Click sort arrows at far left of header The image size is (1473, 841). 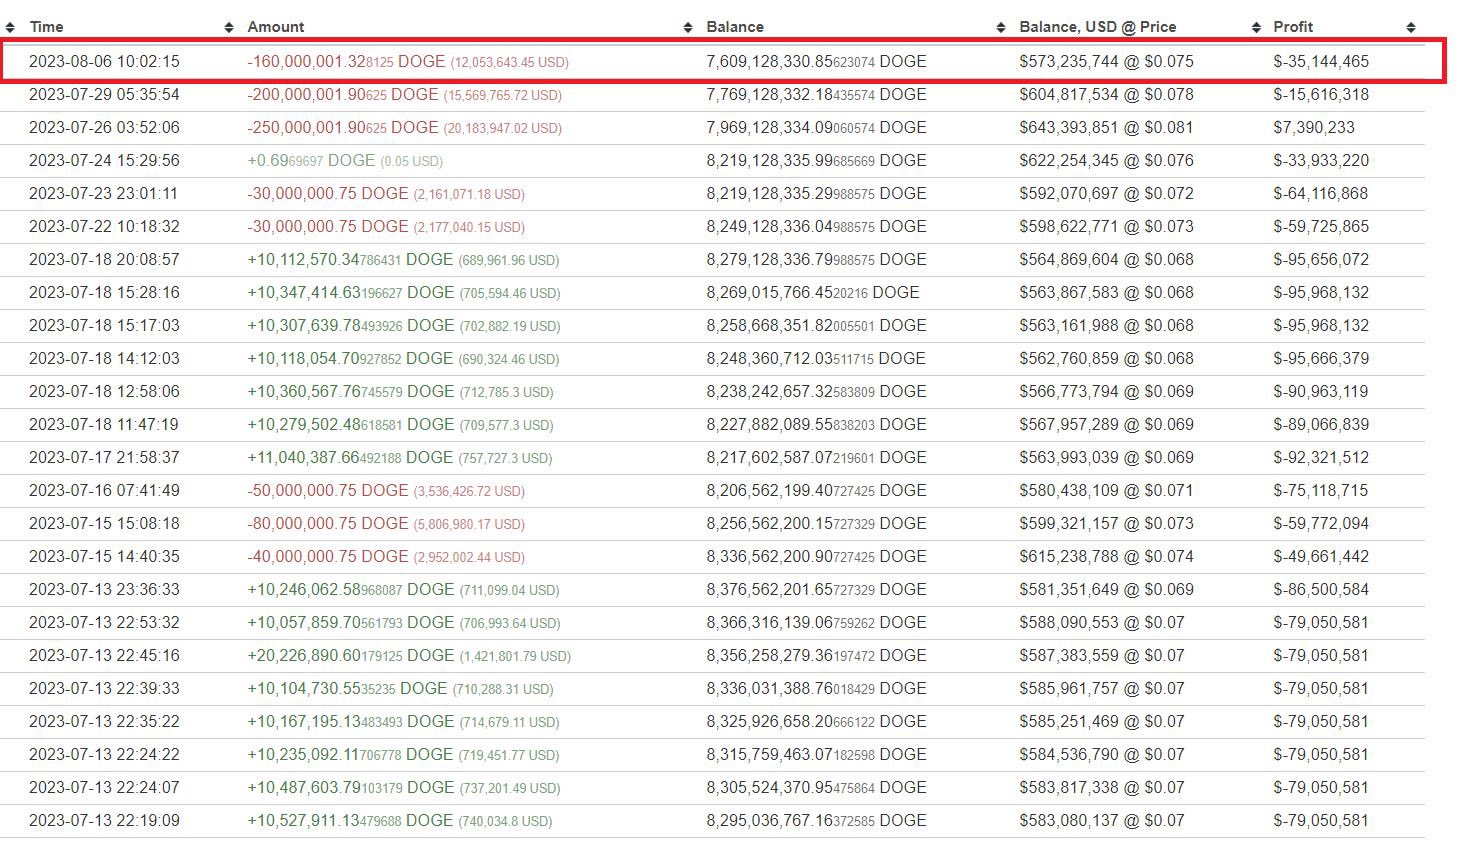click(x=12, y=27)
